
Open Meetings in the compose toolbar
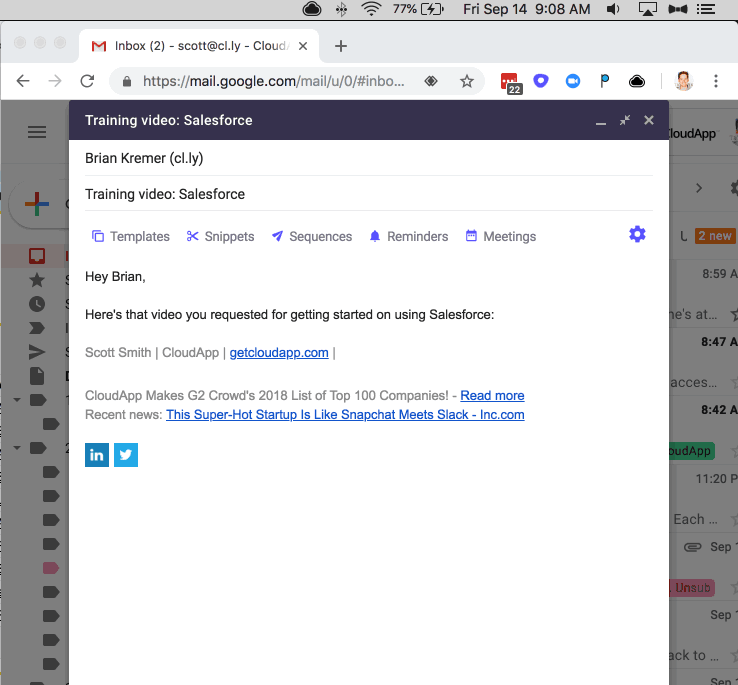[501, 236]
